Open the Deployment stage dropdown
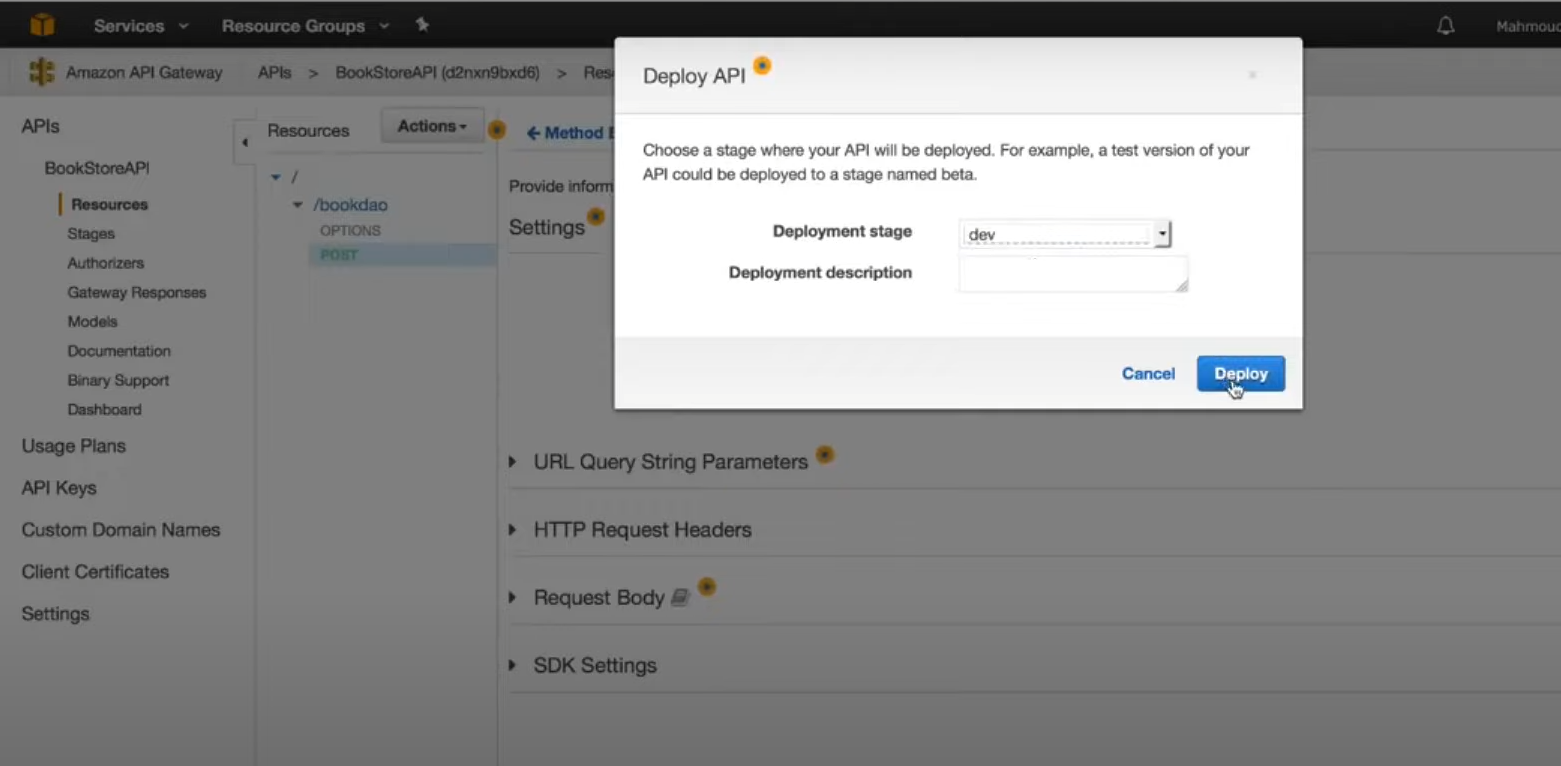This screenshot has width=1561, height=766. click(x=1065, y=235)
